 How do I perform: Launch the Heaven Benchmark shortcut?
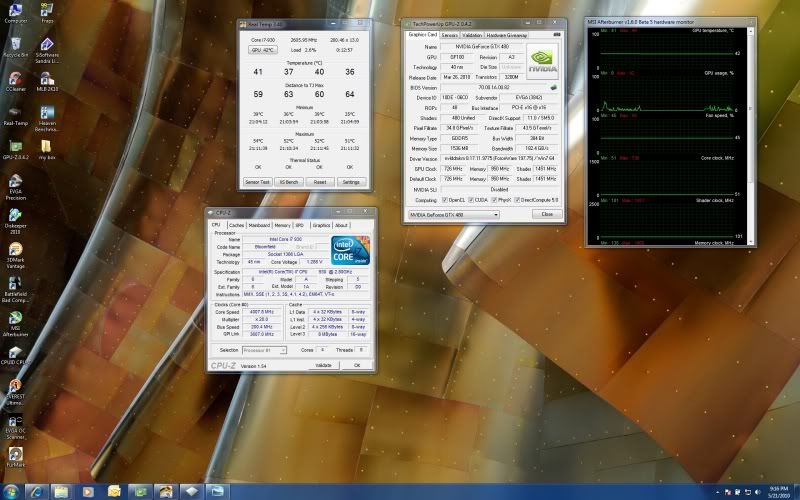click(47, 118)
